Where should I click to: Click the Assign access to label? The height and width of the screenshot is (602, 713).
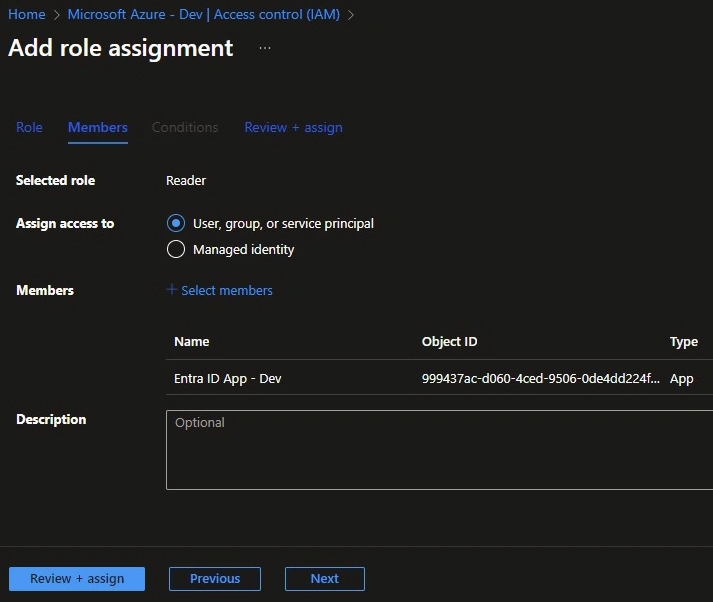65,223
